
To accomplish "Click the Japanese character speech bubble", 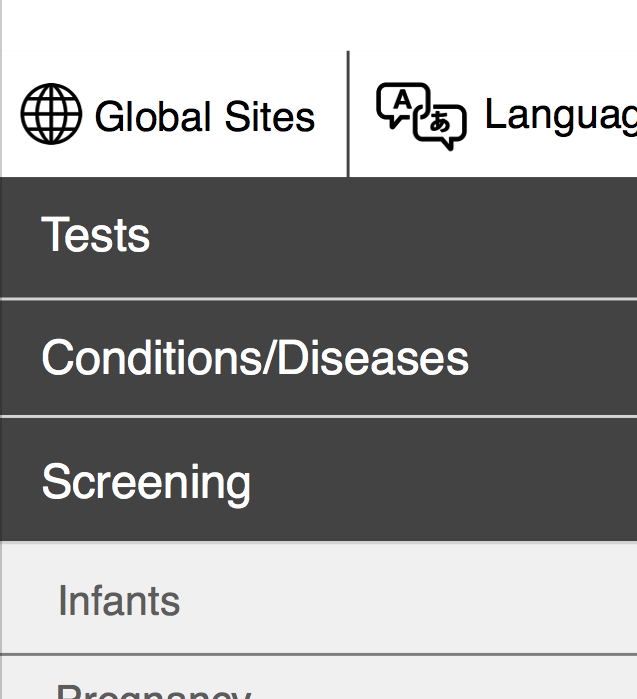I will tap(440, 127).
